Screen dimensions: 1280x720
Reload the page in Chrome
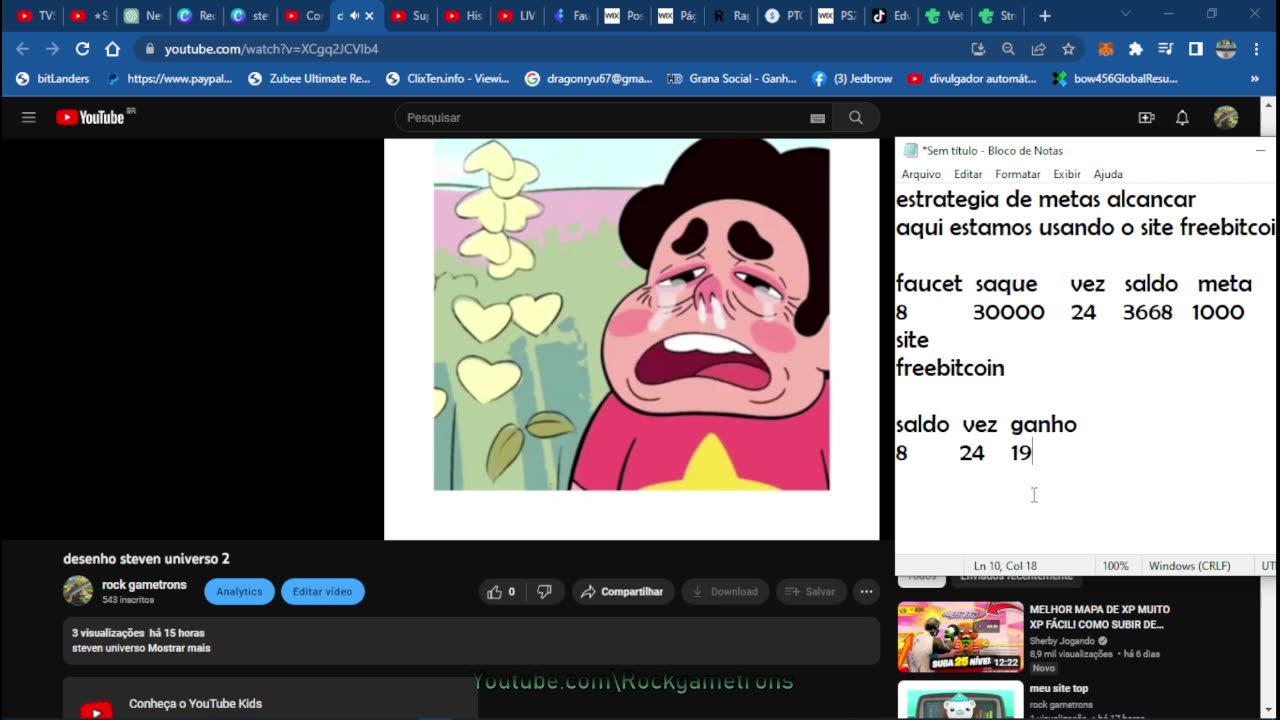(83, 49)
